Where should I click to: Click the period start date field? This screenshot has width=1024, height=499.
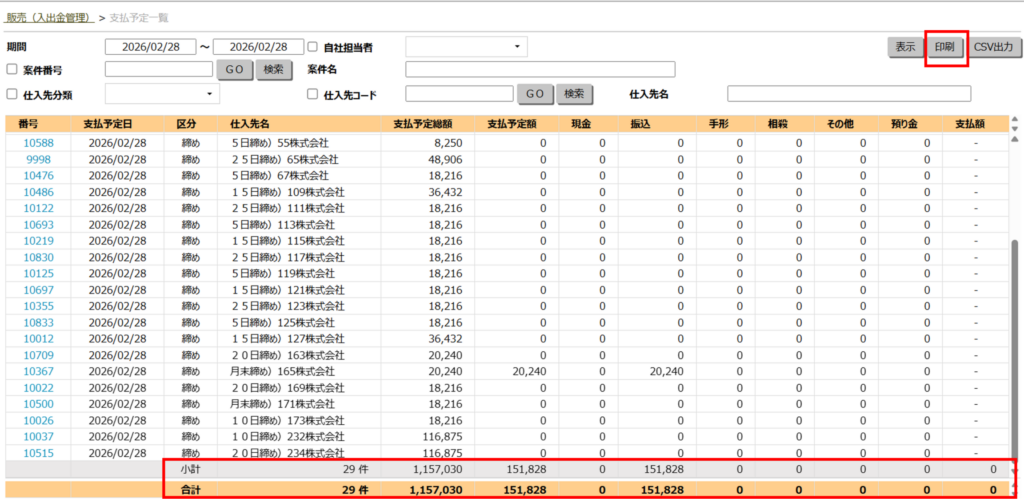tap(149, 47)
